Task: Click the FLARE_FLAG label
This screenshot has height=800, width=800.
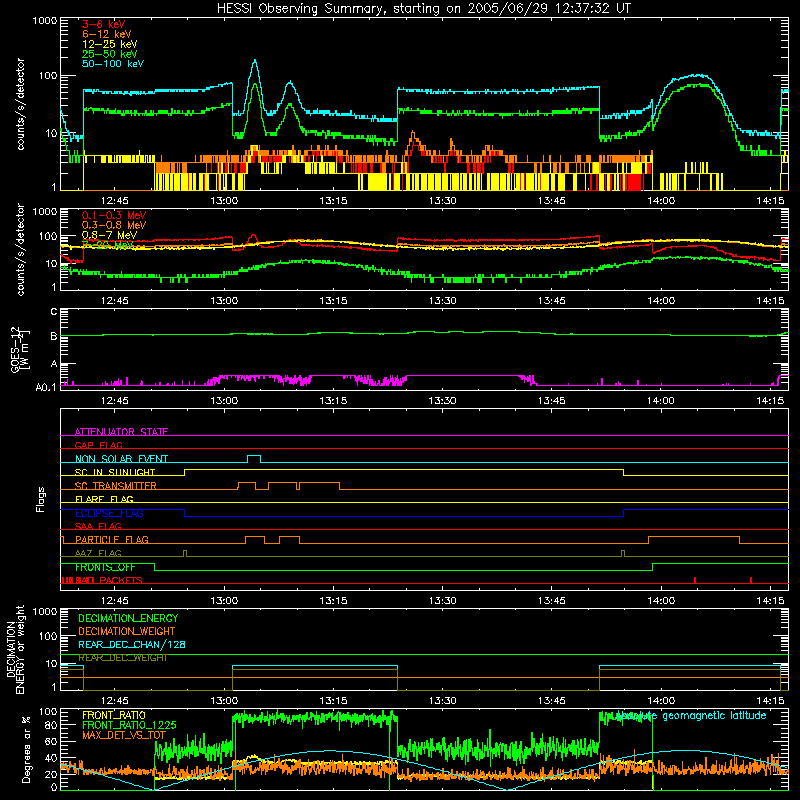Action: (x=104, y=499)
